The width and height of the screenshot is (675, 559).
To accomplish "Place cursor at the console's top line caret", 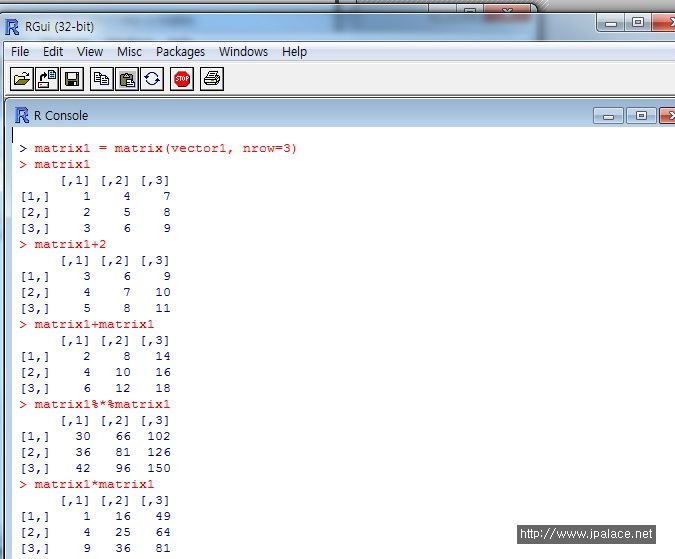I will click(x=12, y=135).
